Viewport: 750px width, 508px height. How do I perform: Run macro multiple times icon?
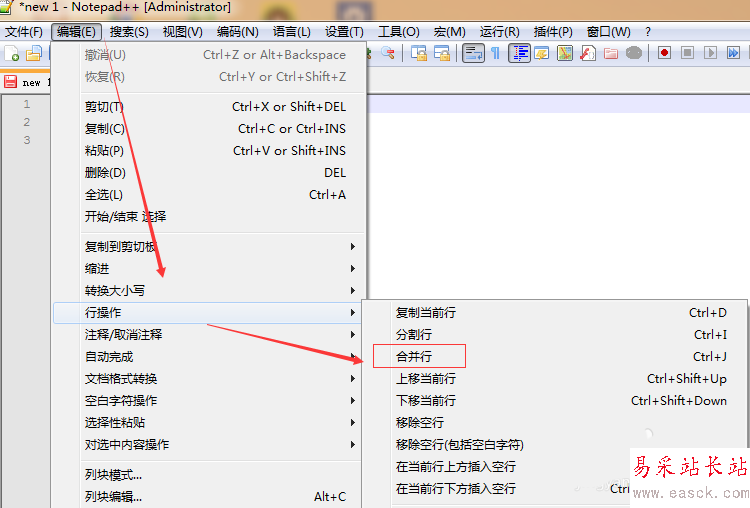[733, 53]
